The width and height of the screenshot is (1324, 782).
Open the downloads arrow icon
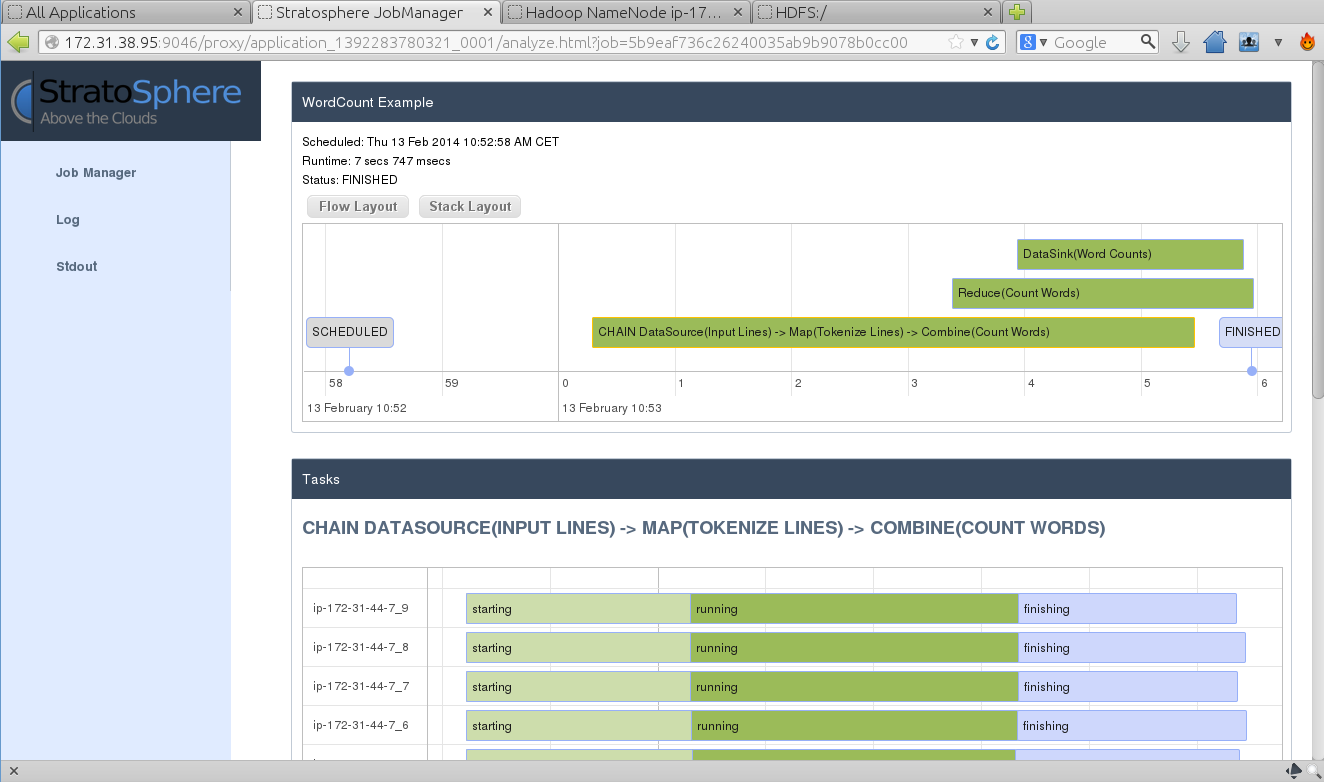[1180, 42]
